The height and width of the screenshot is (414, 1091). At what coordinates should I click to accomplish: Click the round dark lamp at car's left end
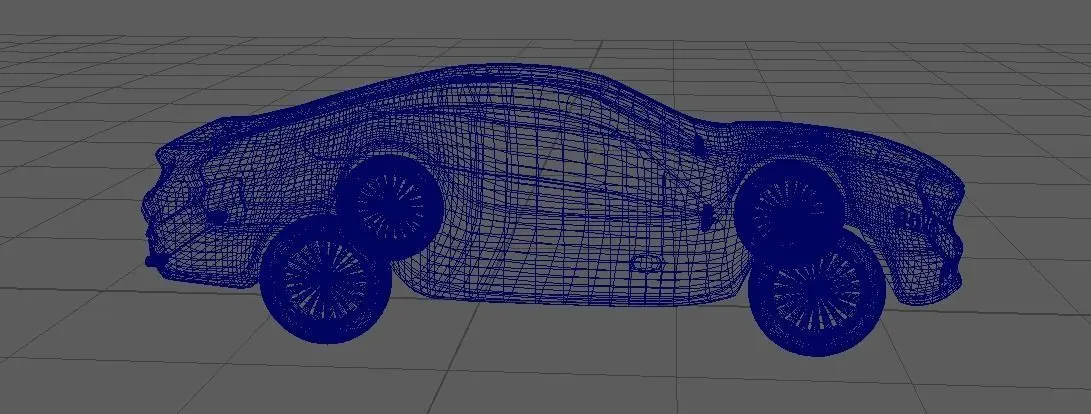(x=217, y=217)
